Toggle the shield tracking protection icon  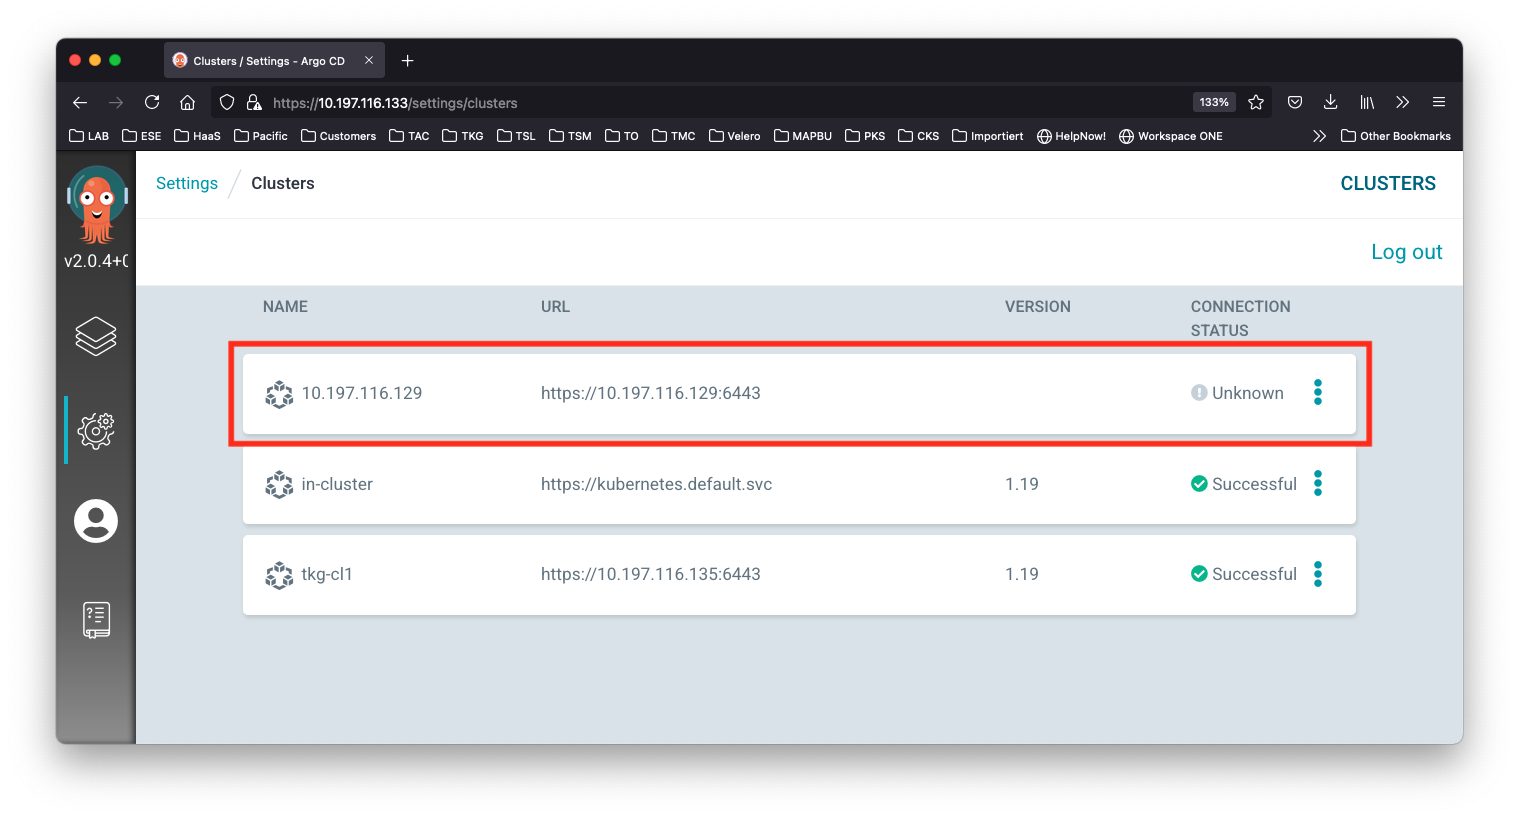227,102
